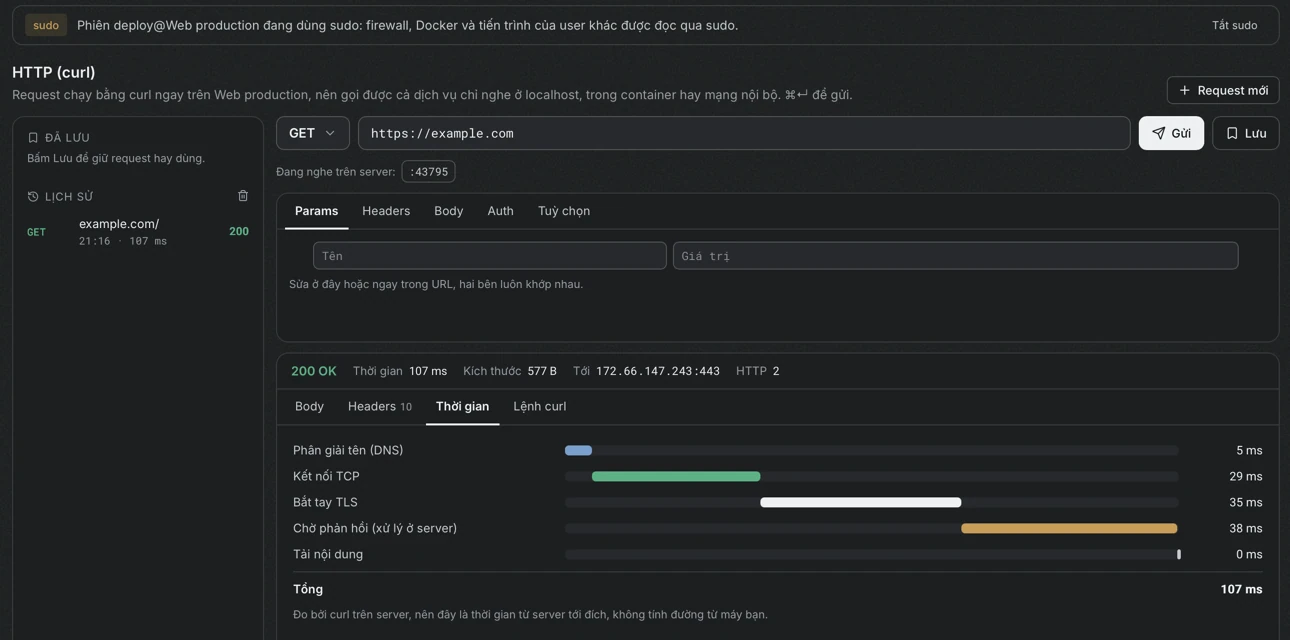The width and height of the screenshot is (1290, 640).
Task: Send the request with Gửi button
Action: [1171, 133]
